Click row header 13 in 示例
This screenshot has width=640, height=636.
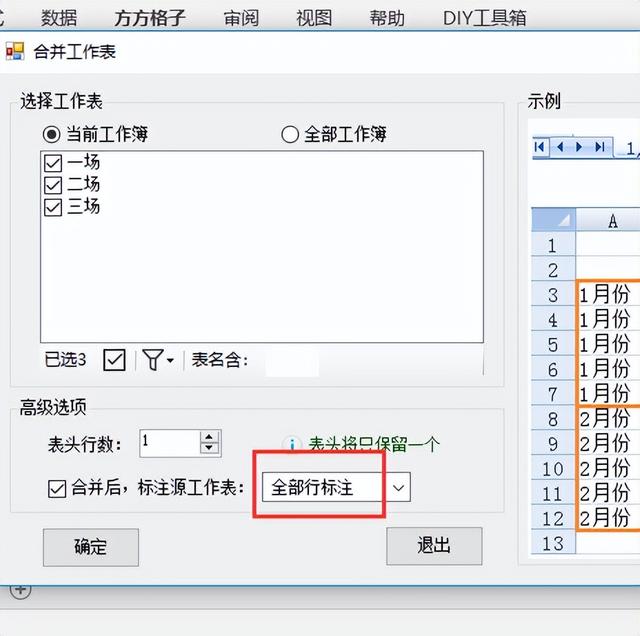point(553,543)
